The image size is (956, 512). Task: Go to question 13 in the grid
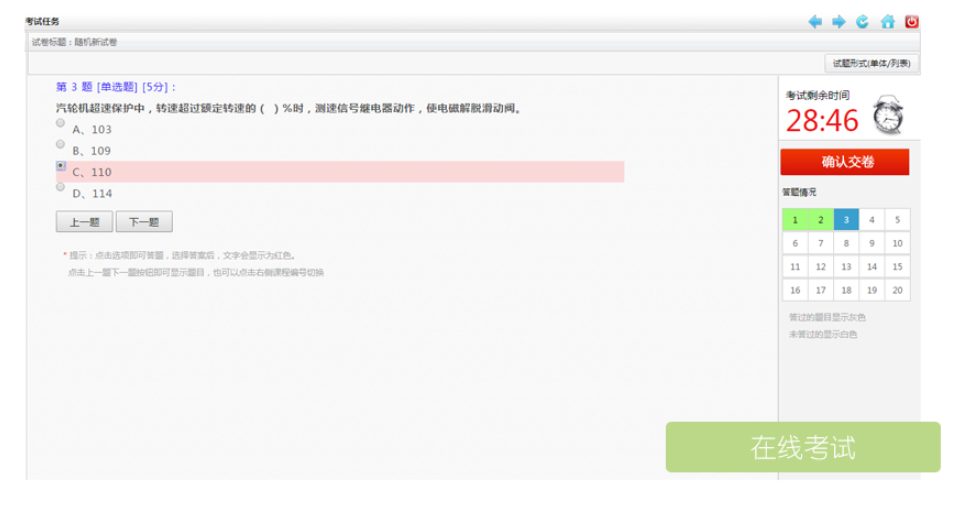click(x=846, y=267)
